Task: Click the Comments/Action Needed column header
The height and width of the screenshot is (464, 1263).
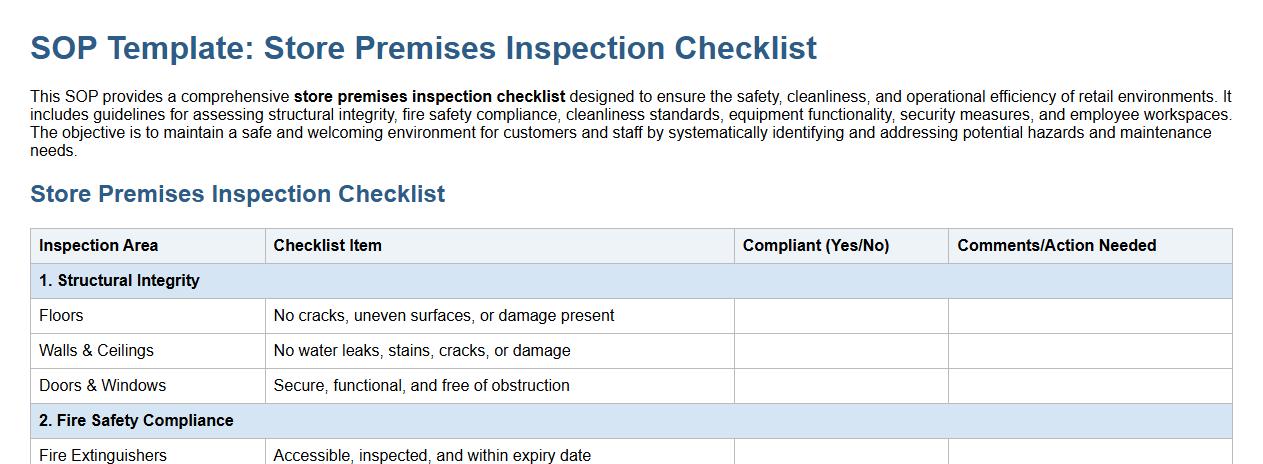Action: point(1056,246)
